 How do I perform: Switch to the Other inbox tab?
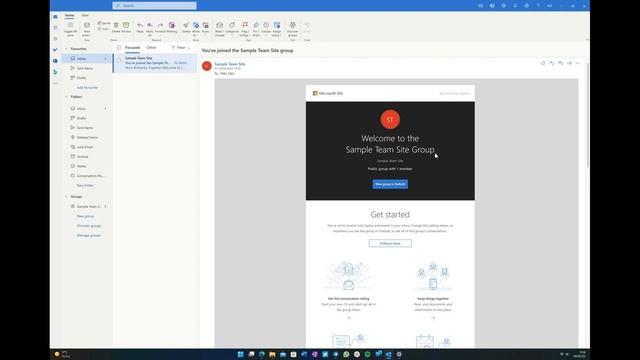(x=151, y=48)
